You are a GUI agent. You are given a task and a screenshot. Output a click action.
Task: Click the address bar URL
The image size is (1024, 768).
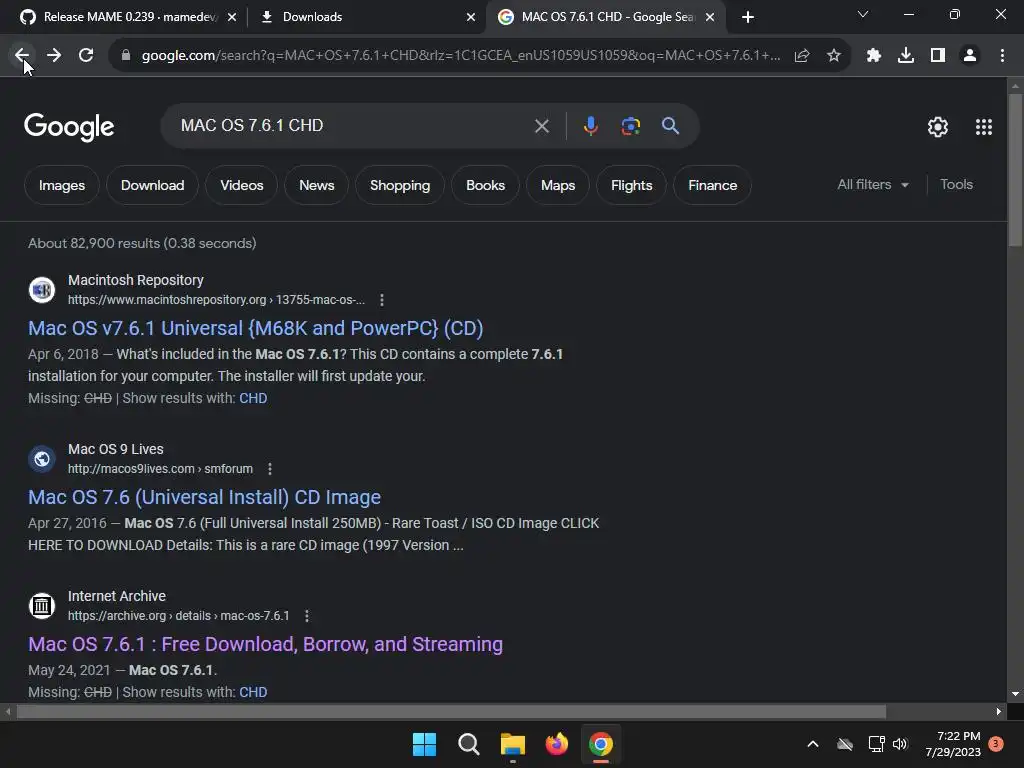(x=460, y=56)
